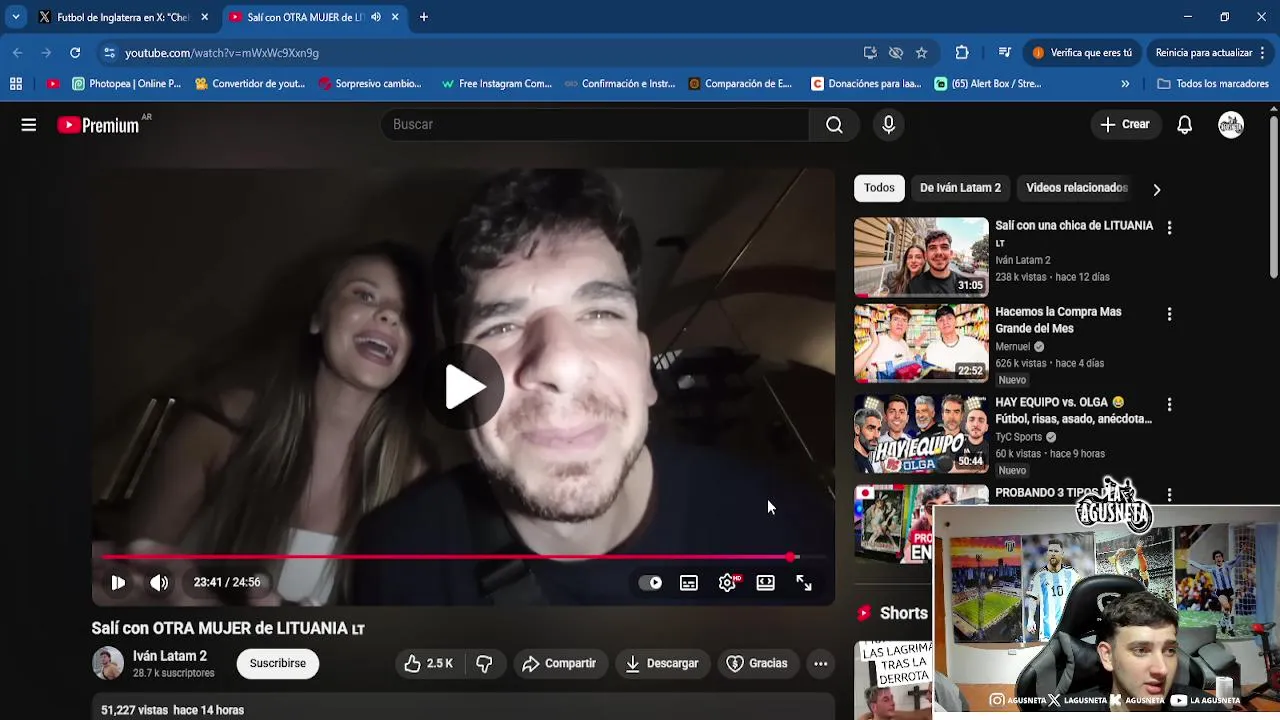Open the Photopea bookmark
This screenshot has width=1280, height=720.
126,84
